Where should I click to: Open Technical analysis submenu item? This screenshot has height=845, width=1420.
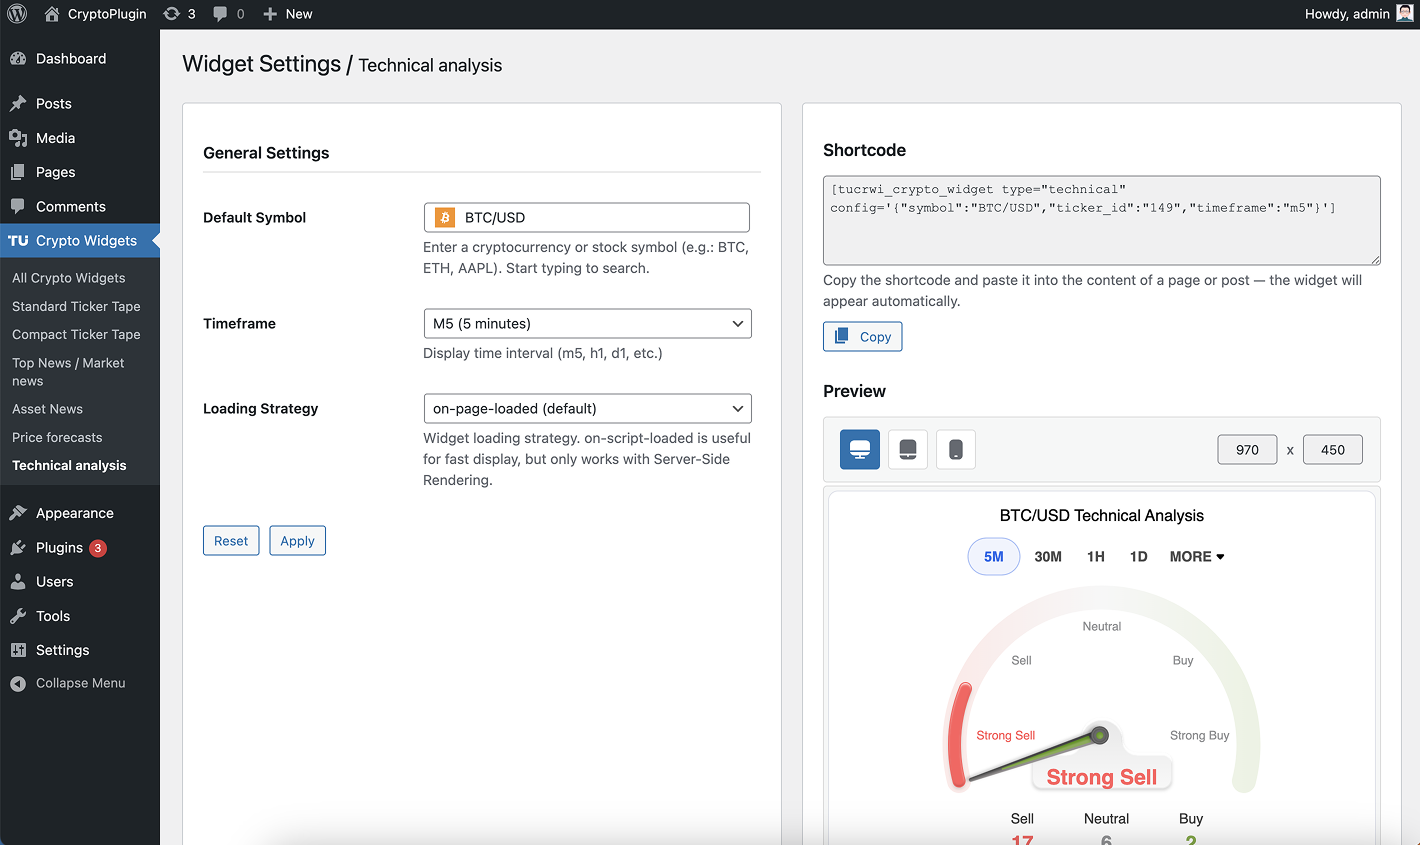pyautogui.click(x=69, y=465)
